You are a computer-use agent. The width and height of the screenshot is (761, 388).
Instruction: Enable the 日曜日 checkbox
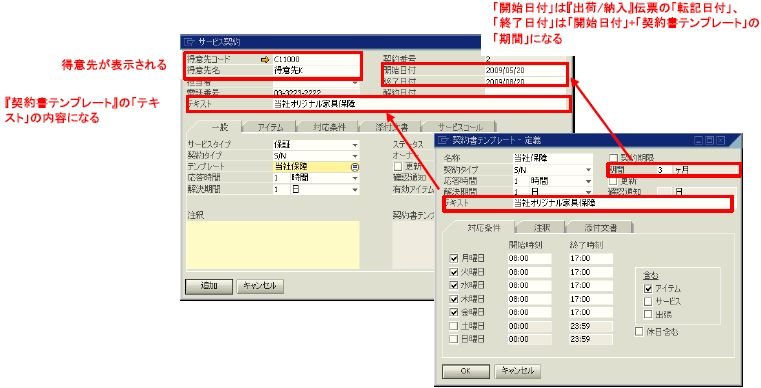(454, 339)
